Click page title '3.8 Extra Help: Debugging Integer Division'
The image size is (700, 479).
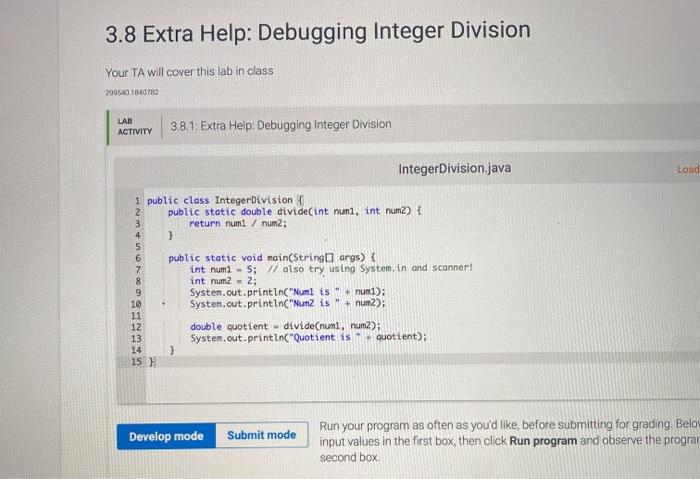[318, 33]
